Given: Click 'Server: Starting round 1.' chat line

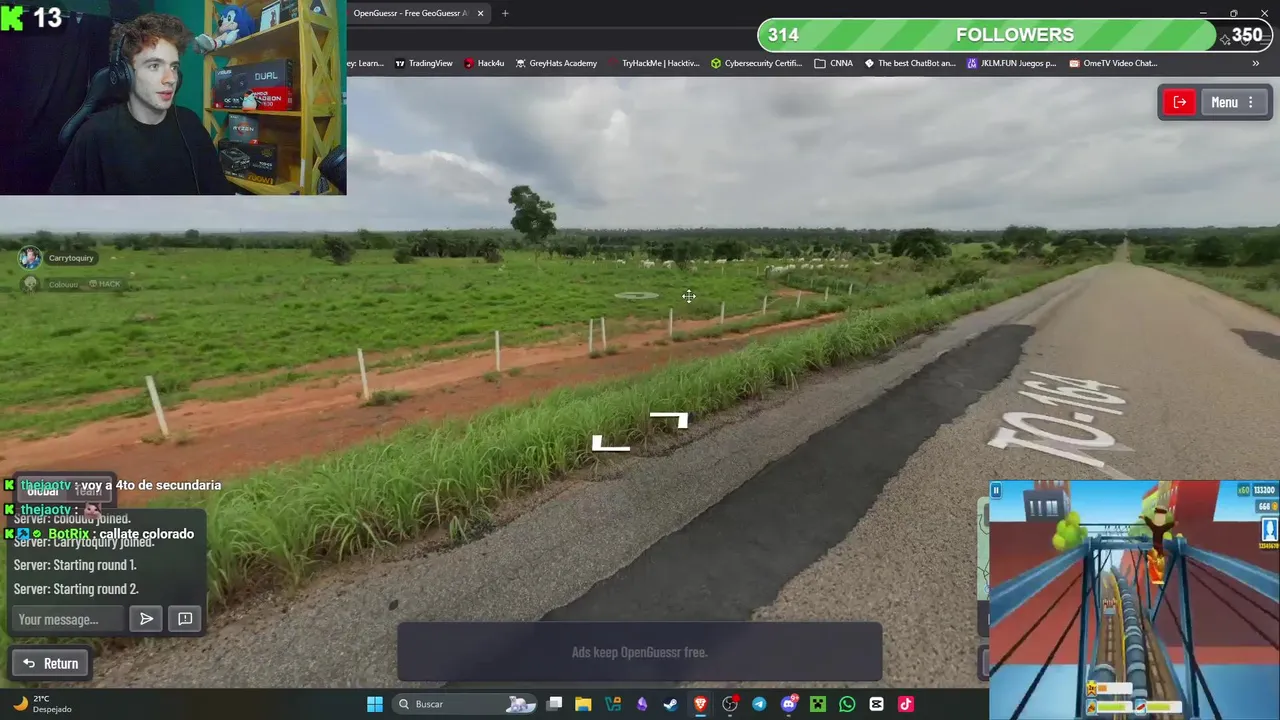Looking at the screenshot, I should [75, 565].
